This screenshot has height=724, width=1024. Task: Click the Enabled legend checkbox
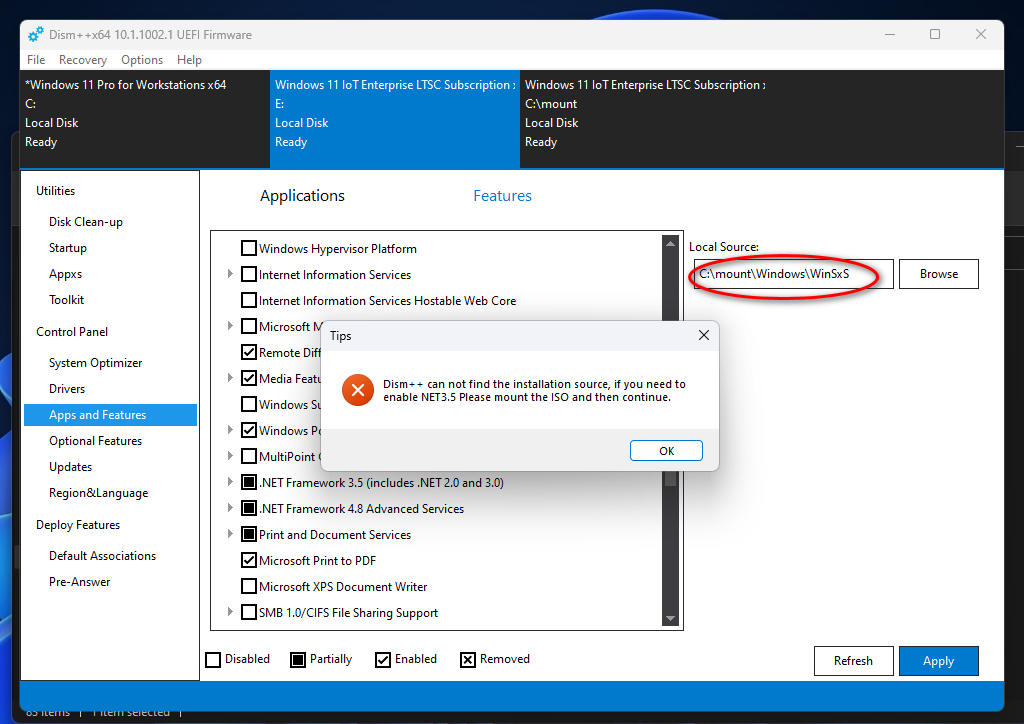[383, 660]
